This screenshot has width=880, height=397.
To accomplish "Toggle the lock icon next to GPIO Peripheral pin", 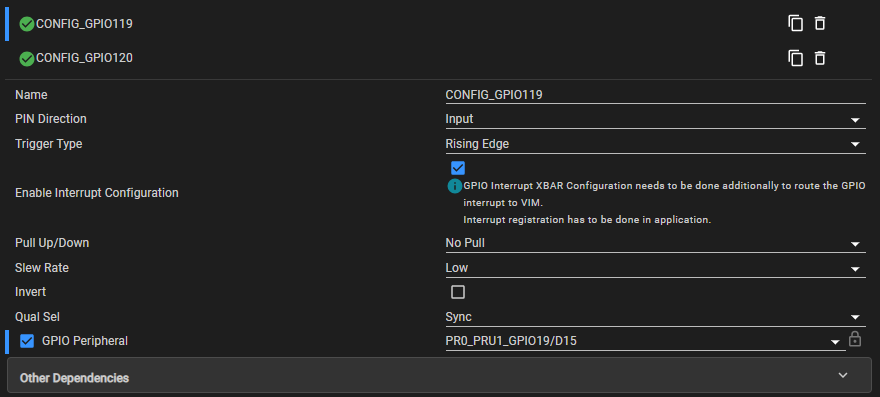I will [x=855, y=339].
